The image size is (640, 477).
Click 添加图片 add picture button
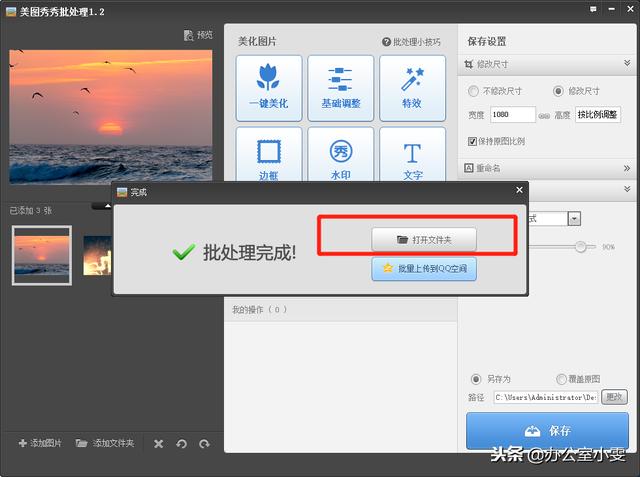[40, 443]
